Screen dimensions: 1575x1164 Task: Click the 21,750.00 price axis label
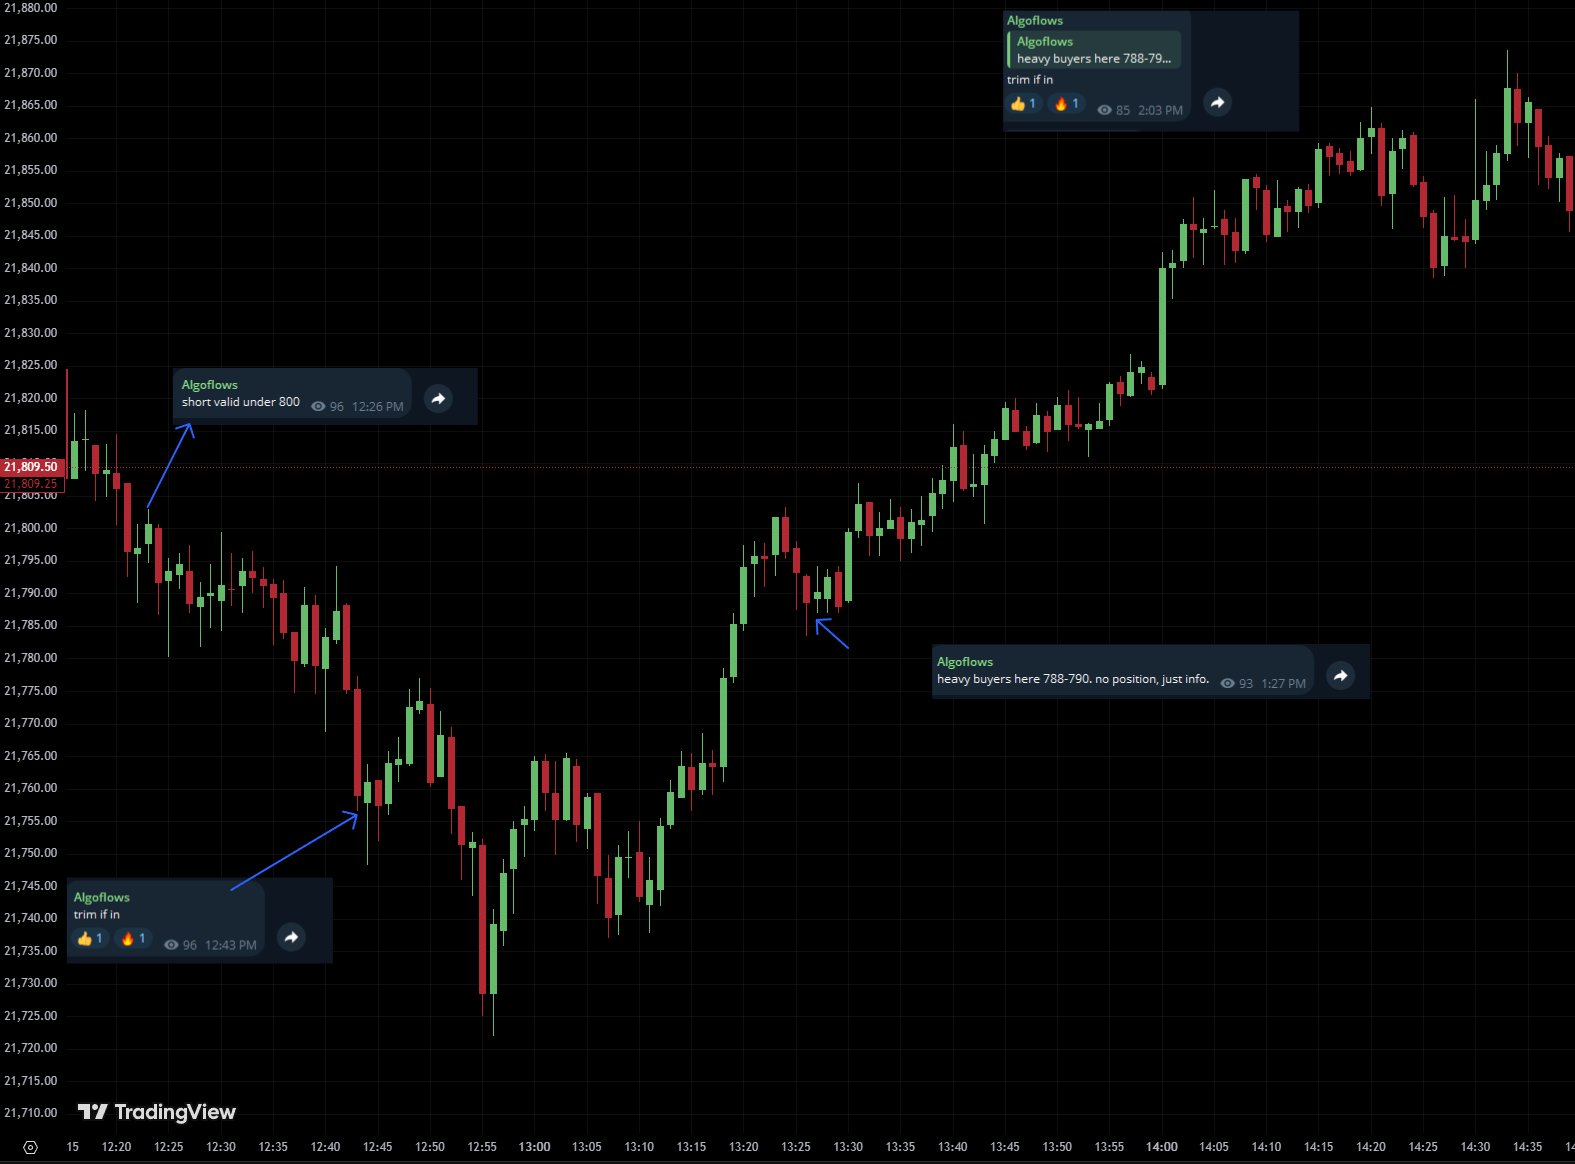[x=31, y=853]
